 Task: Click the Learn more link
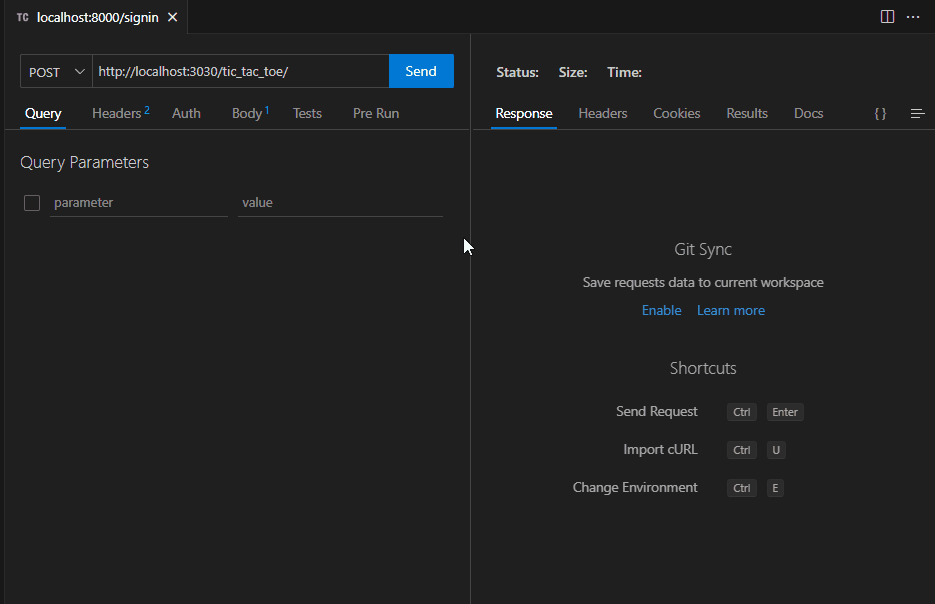(x=730, y=310)
